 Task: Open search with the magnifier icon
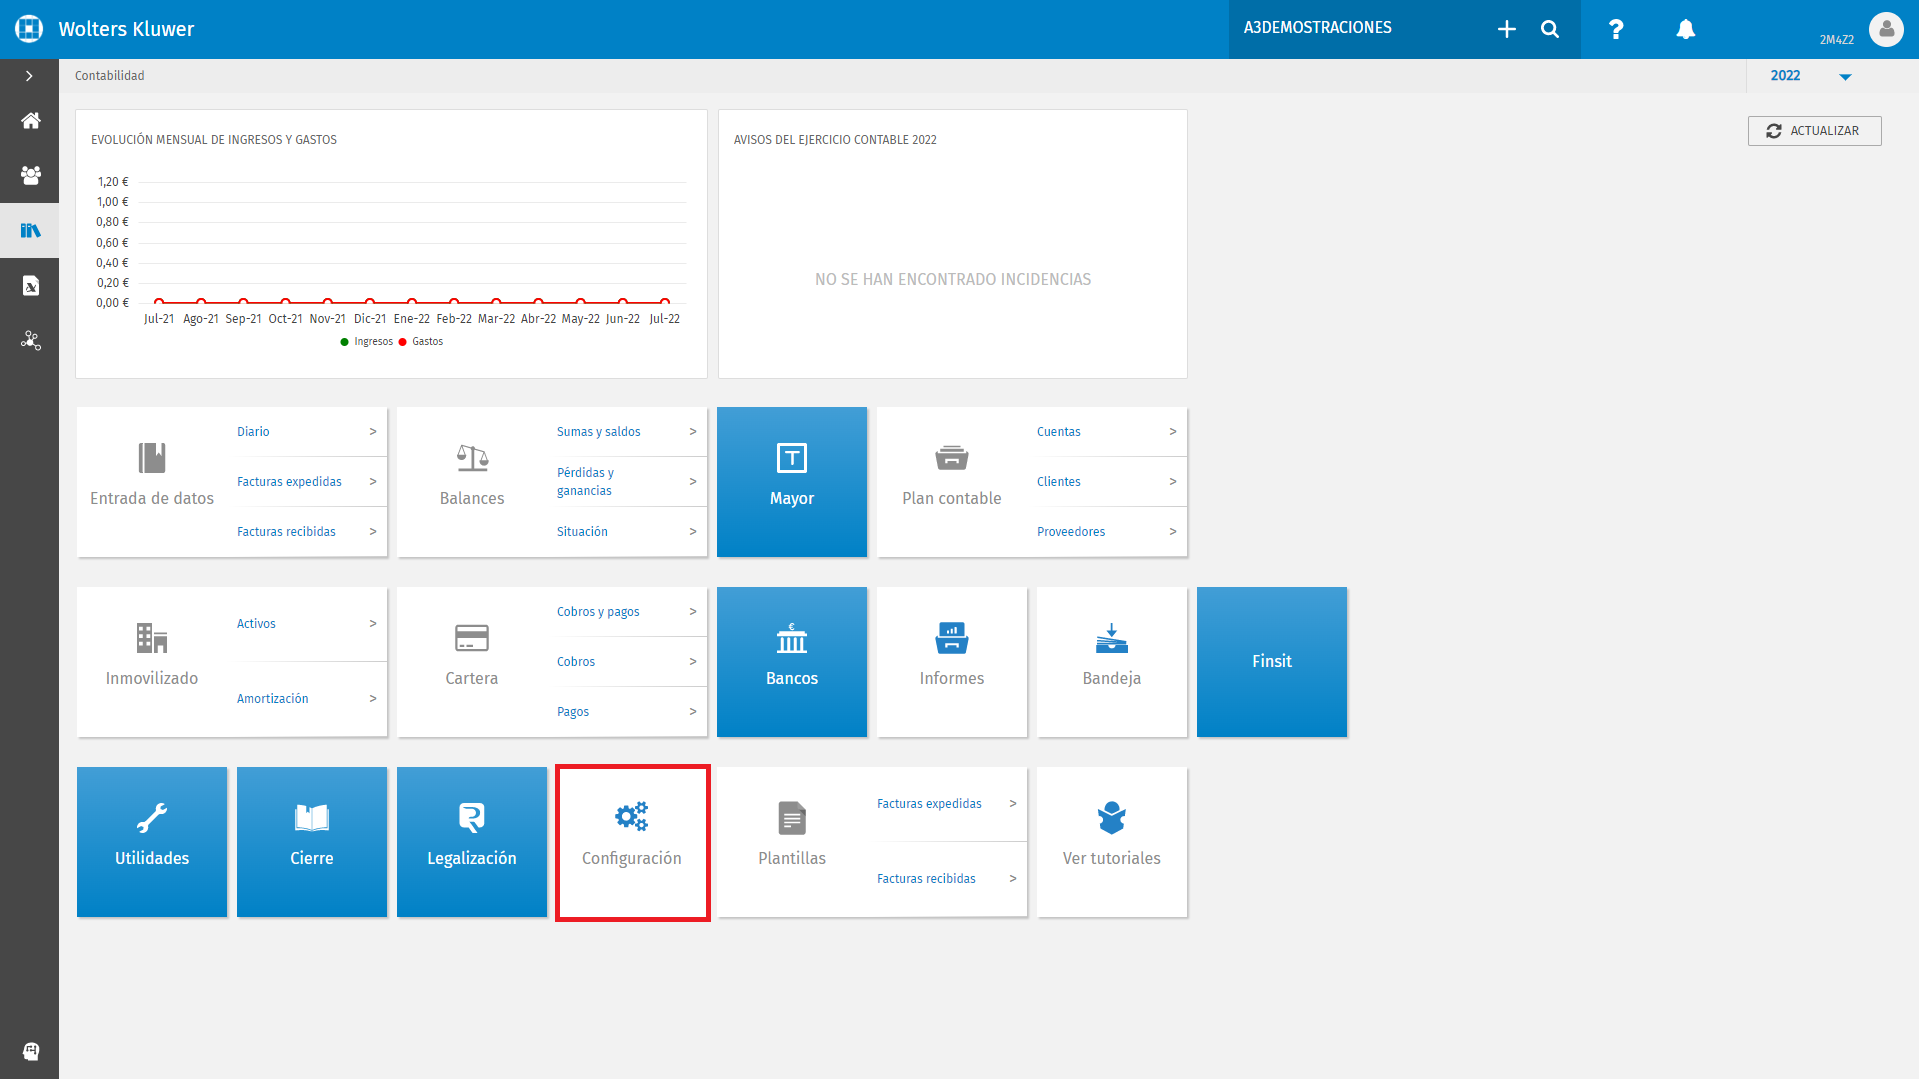click(1550, 29)
